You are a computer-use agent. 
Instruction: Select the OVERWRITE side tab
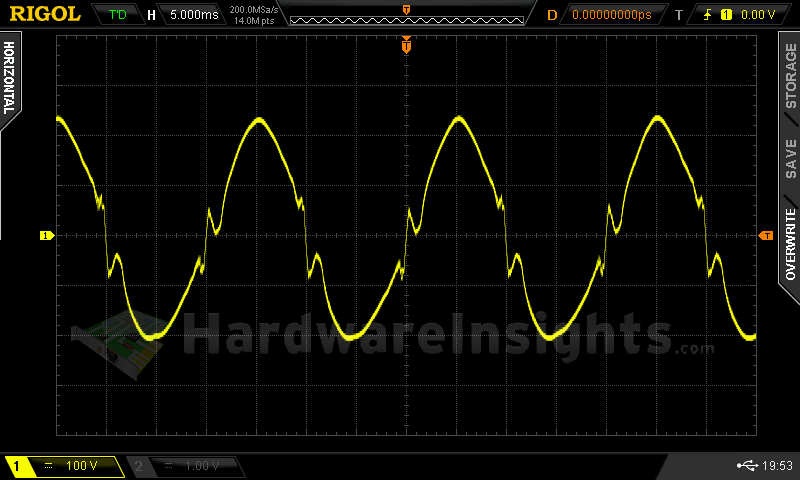click(790, 245)
